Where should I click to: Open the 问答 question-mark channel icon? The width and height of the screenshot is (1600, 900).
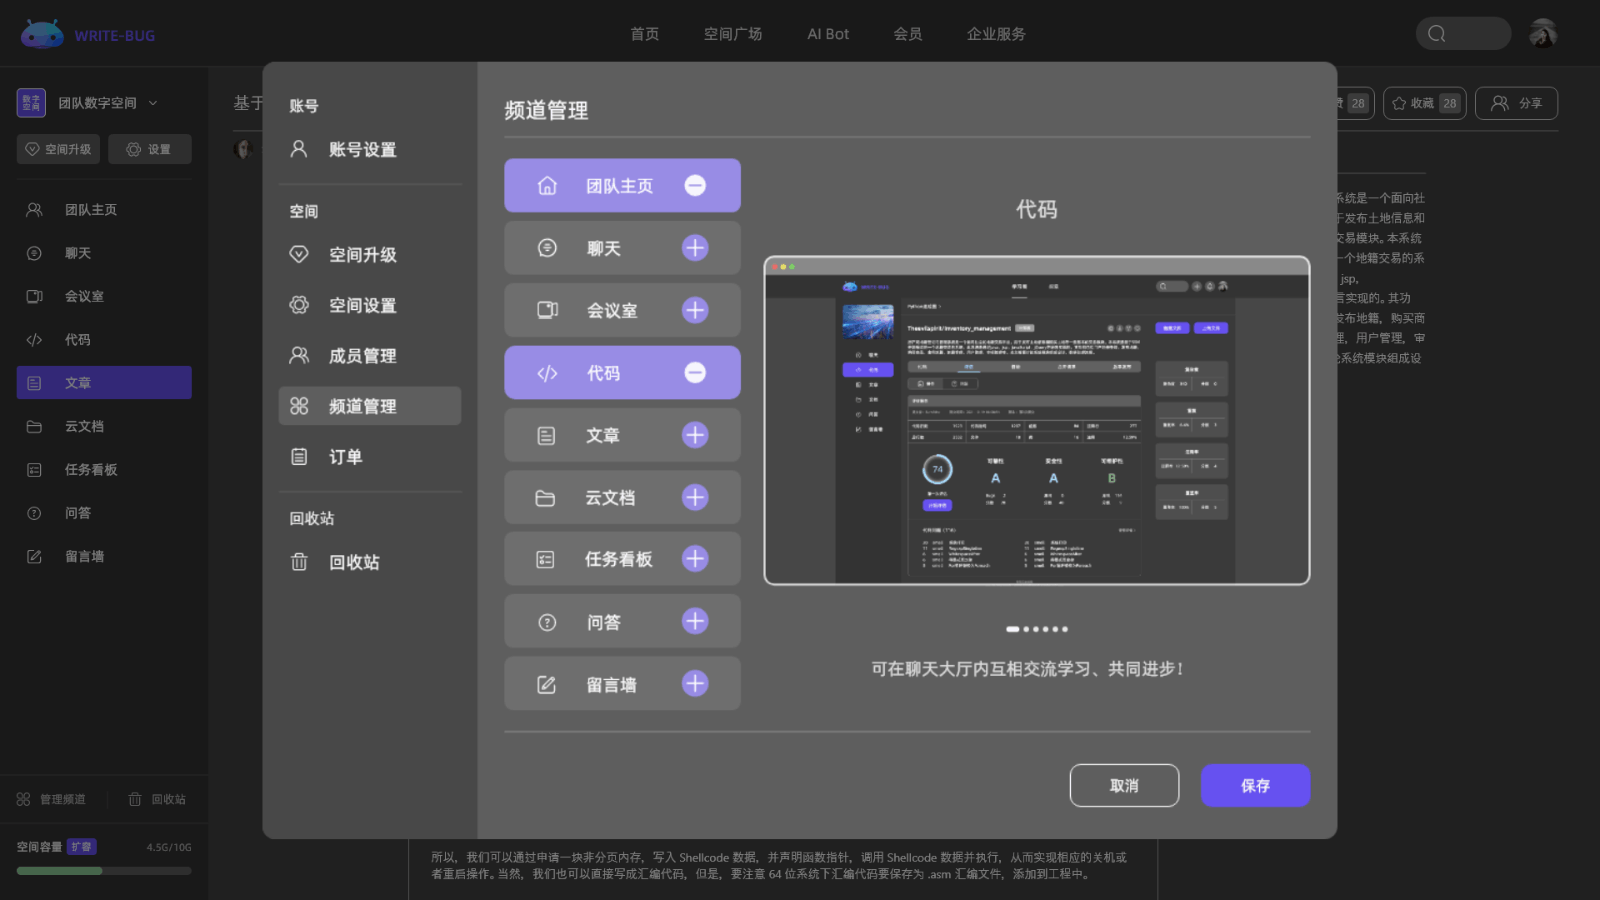(33, 513)
